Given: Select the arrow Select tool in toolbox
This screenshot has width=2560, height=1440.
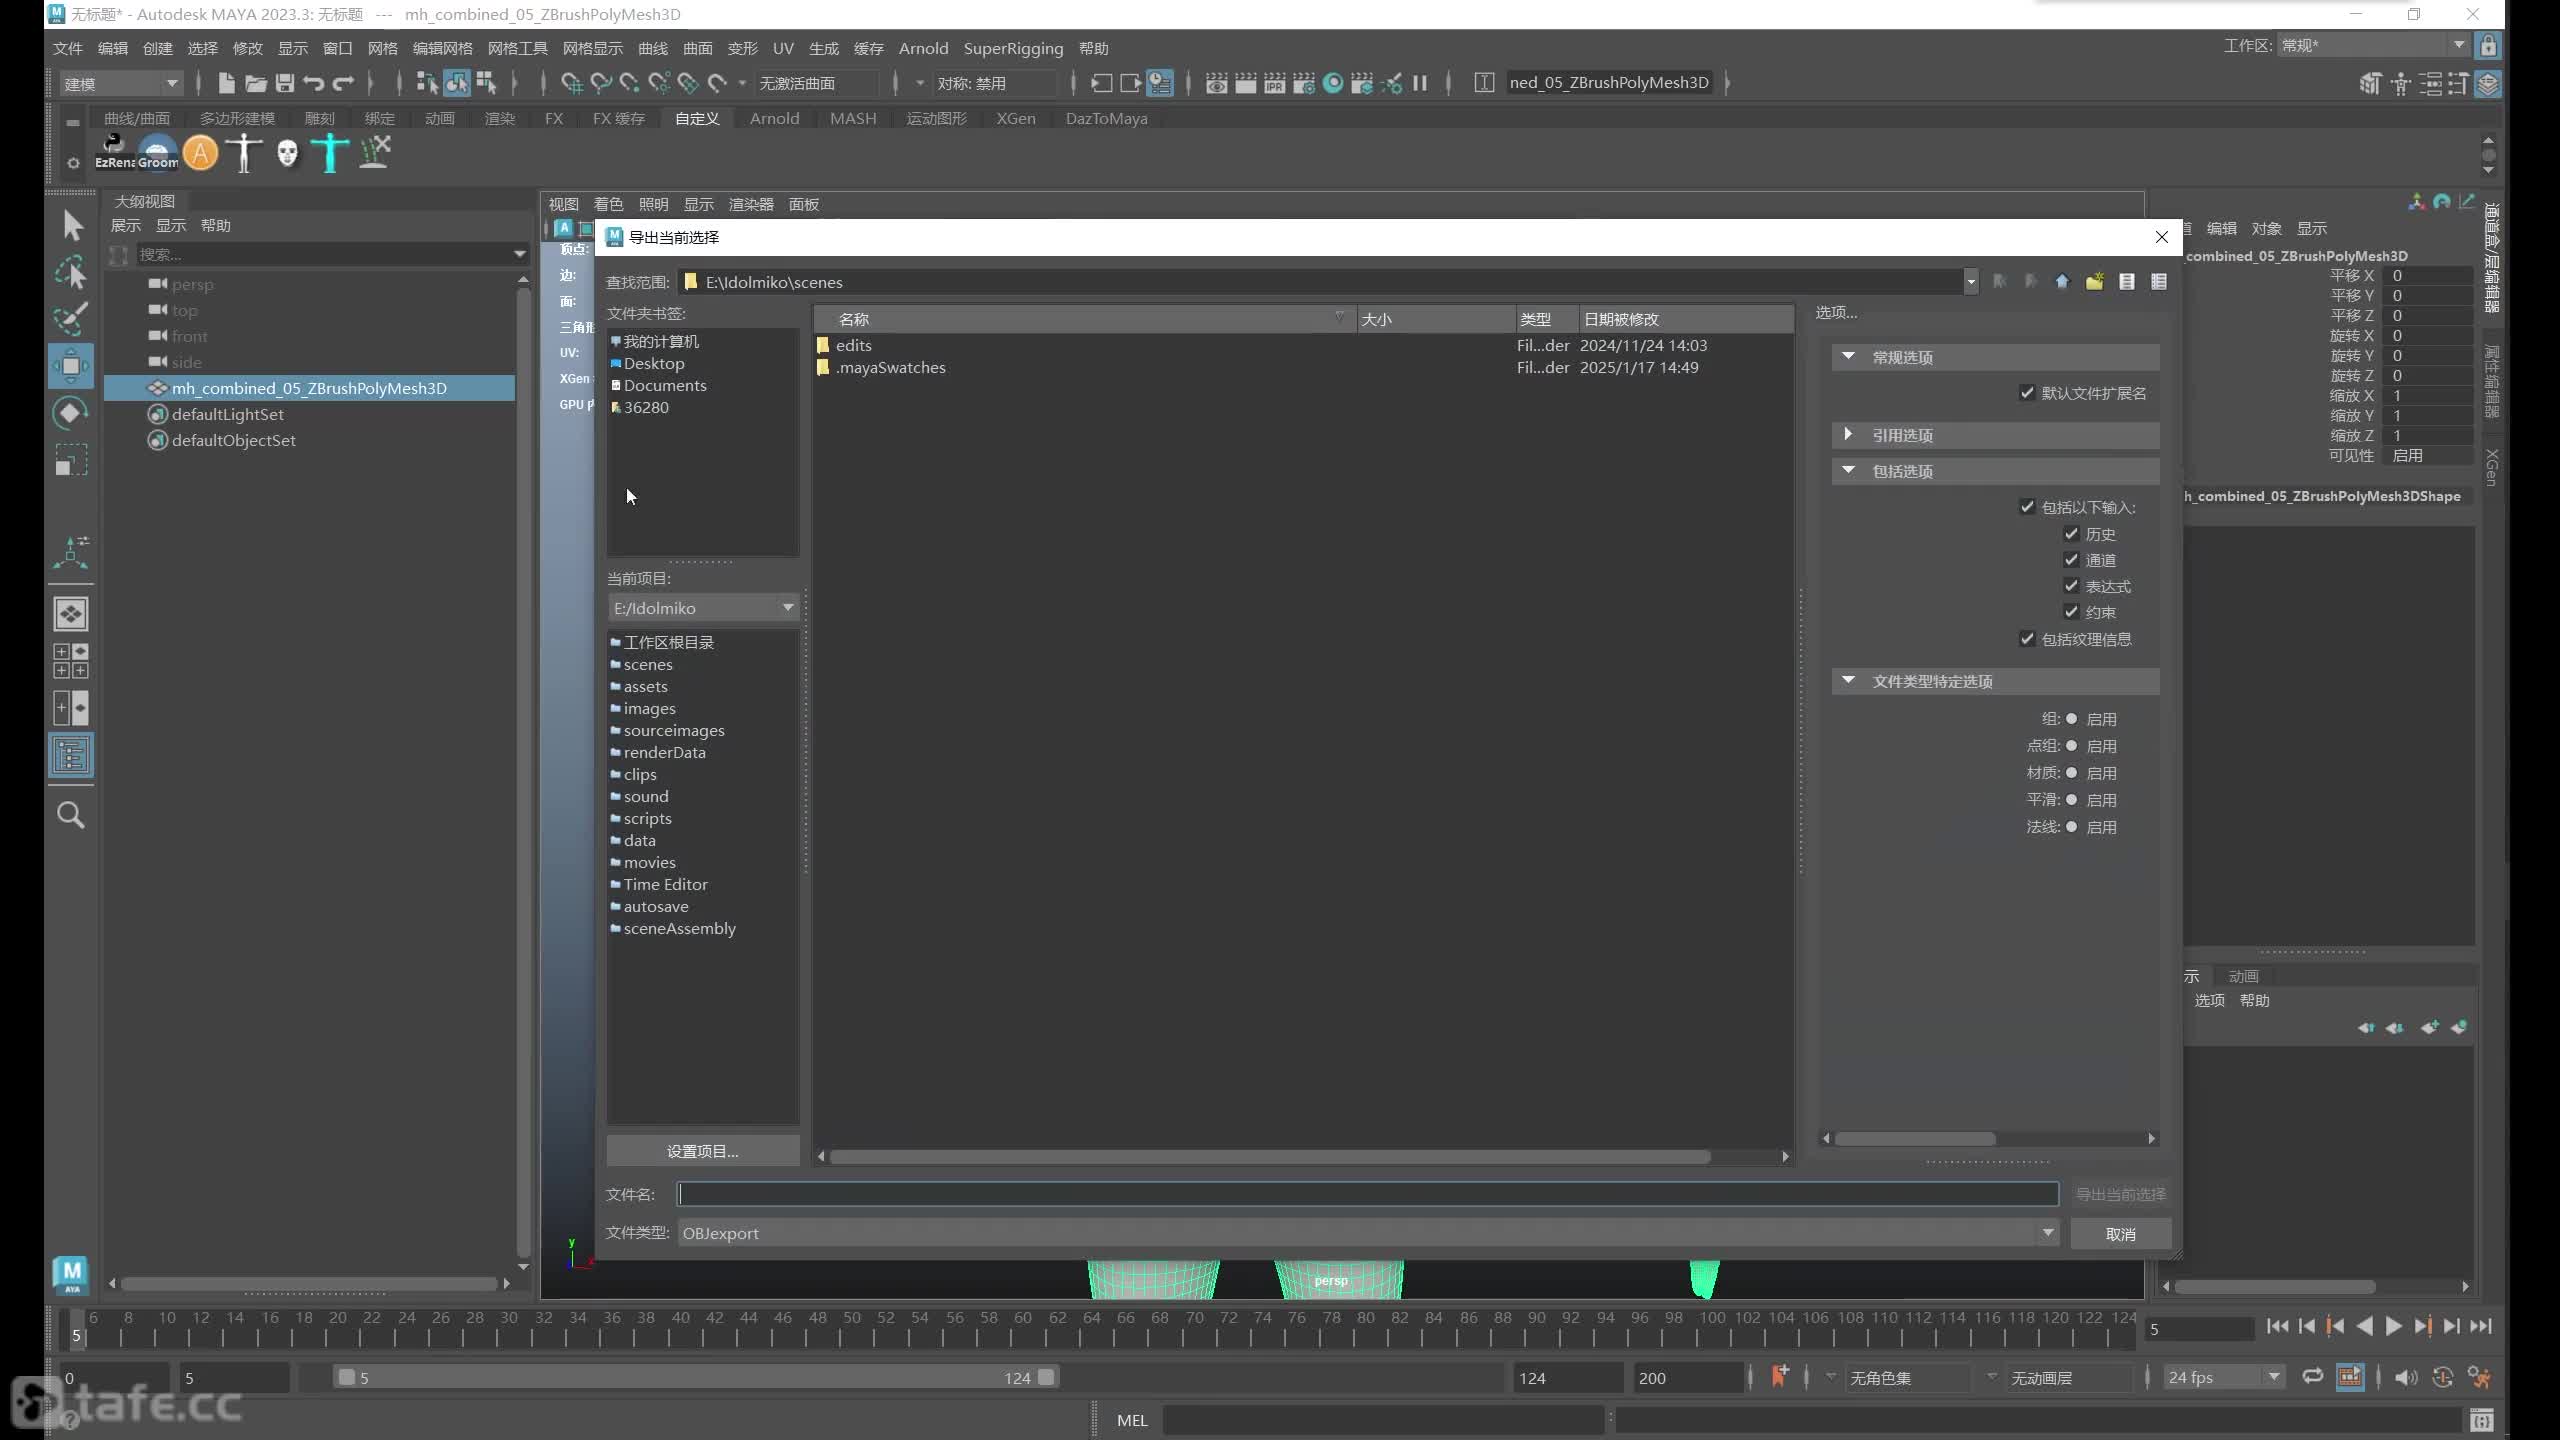Looking at the screenshot, I should pyautogui.click(x=71, y=226).
